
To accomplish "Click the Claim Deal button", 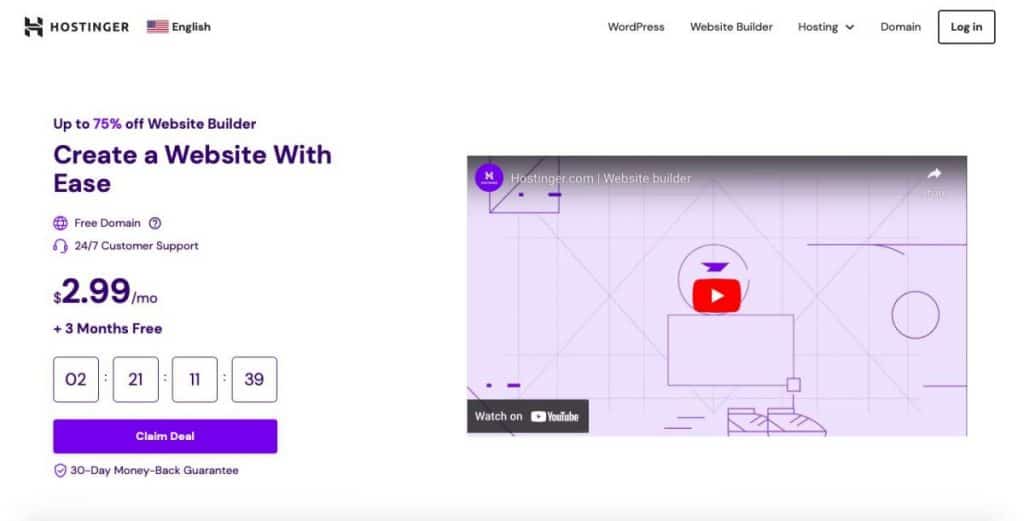I will click(x=165, y=436).
